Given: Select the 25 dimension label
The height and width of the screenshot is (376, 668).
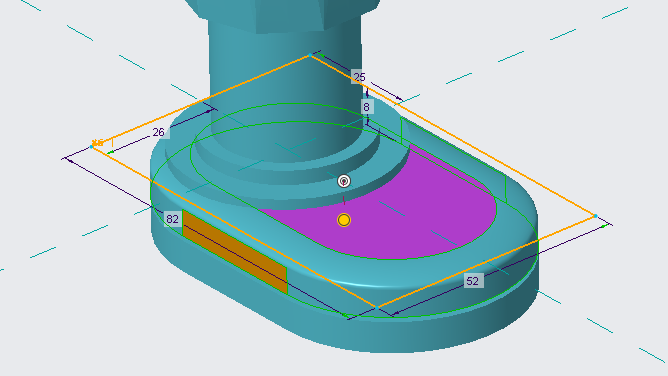Looking at the screenshot, I should pyautogui.click(x=360, y=77).
